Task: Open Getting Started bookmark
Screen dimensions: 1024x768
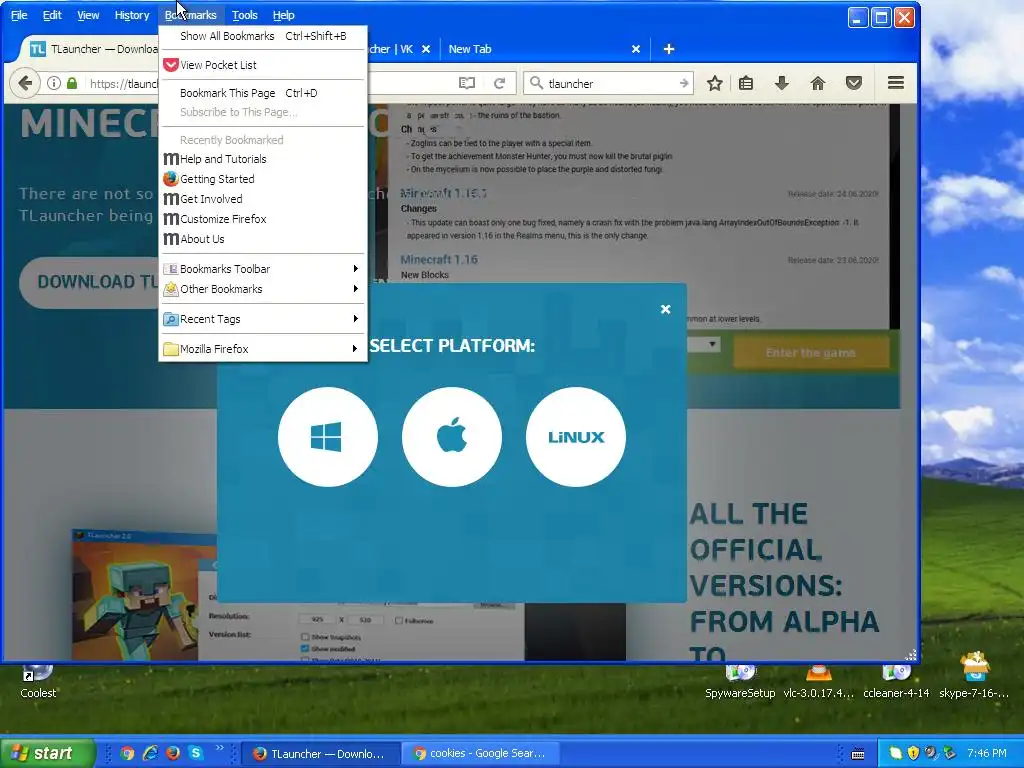Action: pyautogui.click(x=263, y=179)
